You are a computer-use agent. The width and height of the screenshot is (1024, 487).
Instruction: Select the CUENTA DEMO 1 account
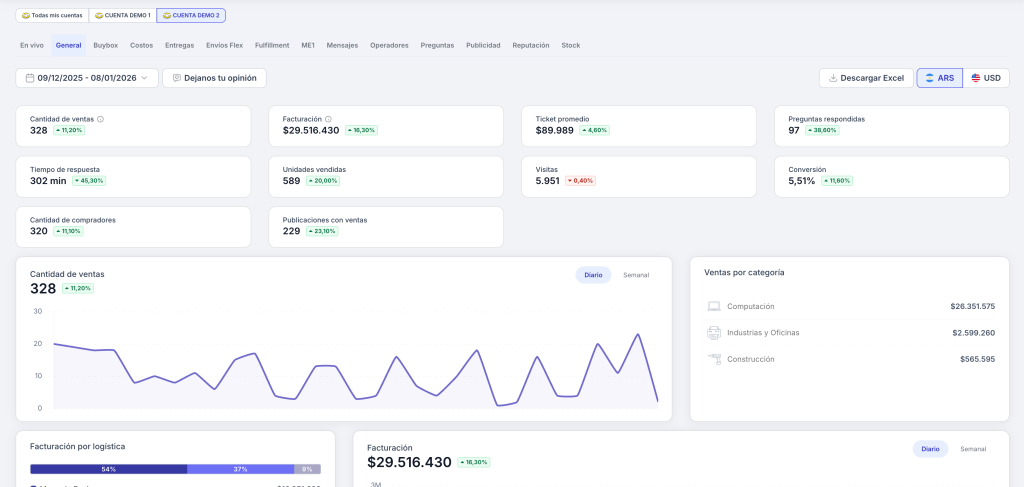pos(122,16)
